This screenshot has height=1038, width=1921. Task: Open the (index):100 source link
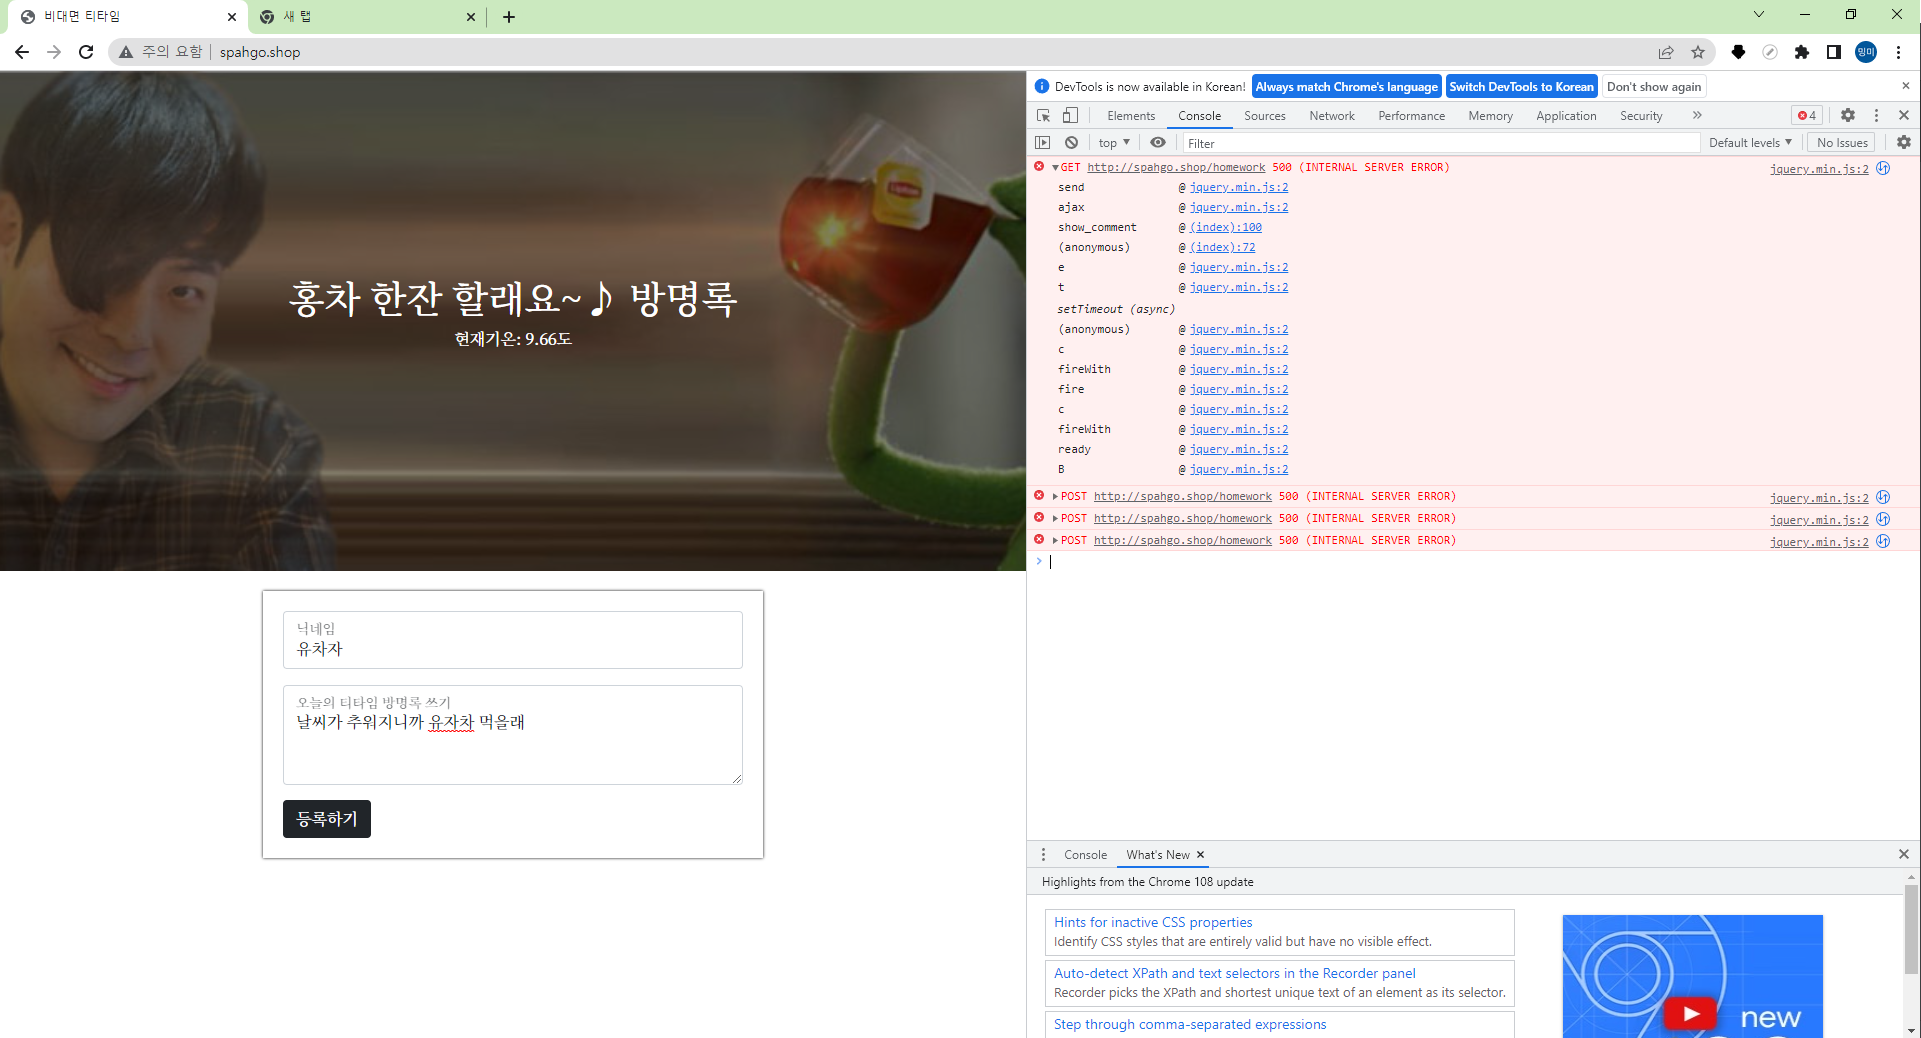point(1226,228)
